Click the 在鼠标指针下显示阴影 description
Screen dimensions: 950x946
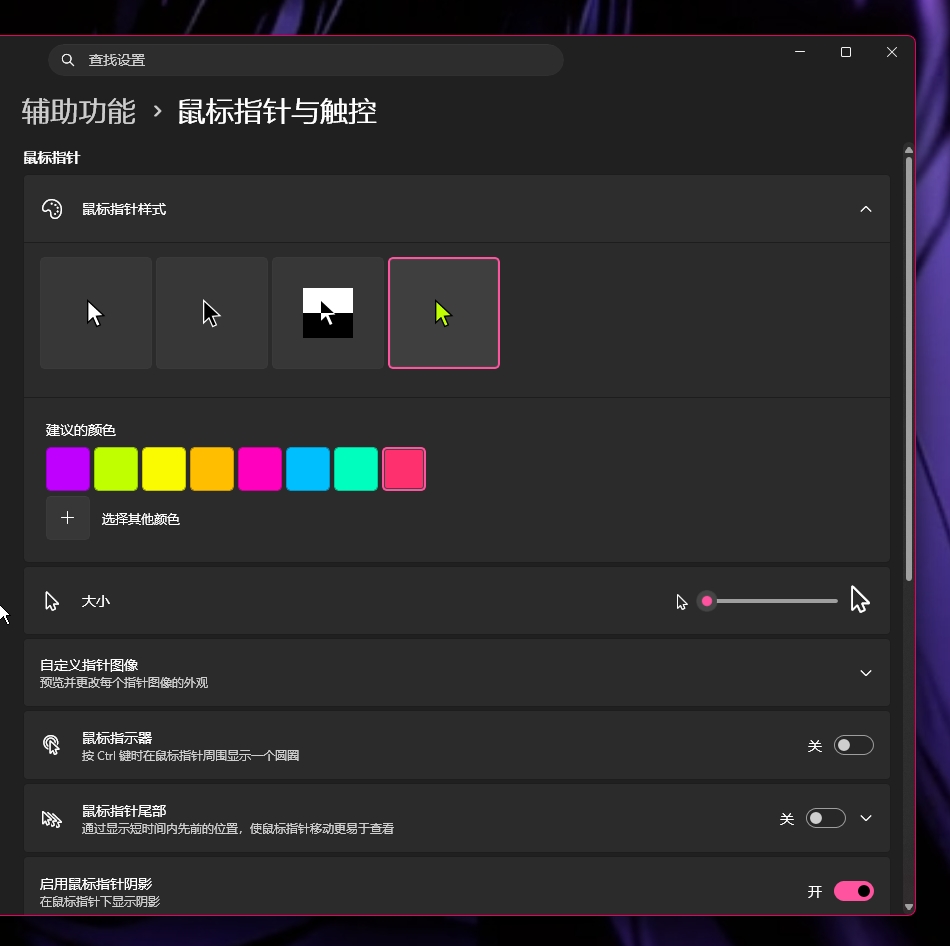pyautogui.click(x=100, y=902)
